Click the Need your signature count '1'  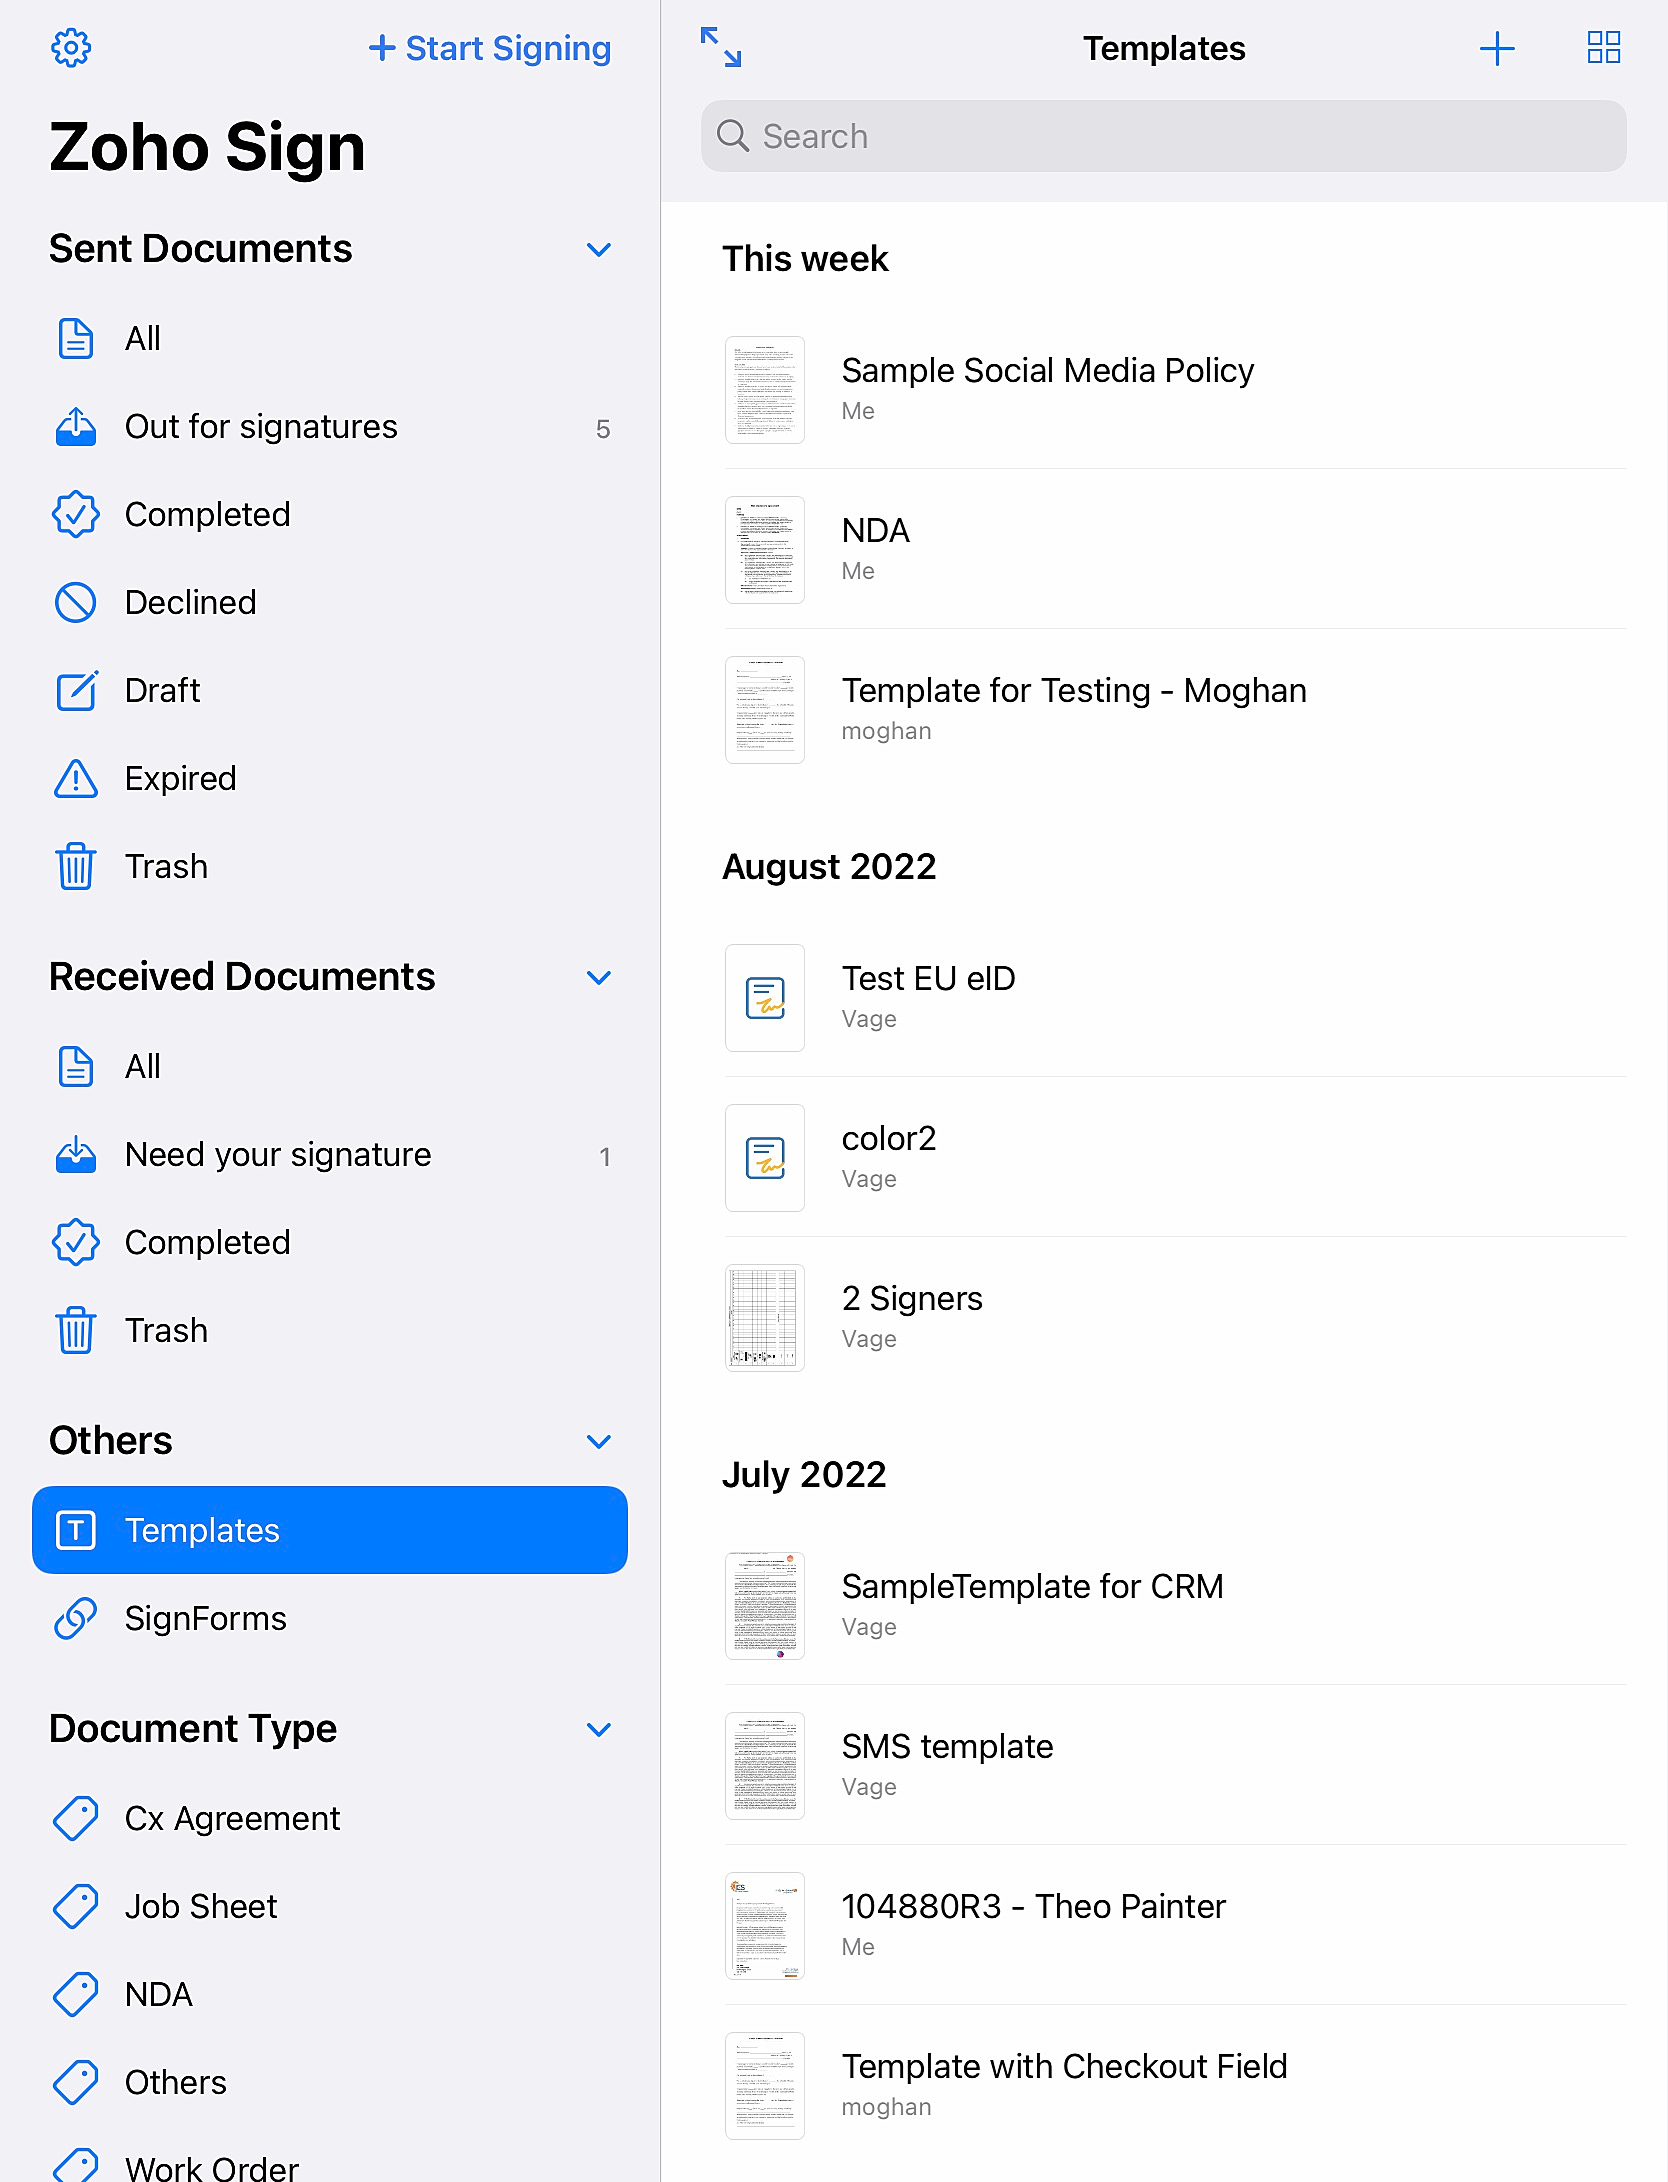(x=604, y=1157)
